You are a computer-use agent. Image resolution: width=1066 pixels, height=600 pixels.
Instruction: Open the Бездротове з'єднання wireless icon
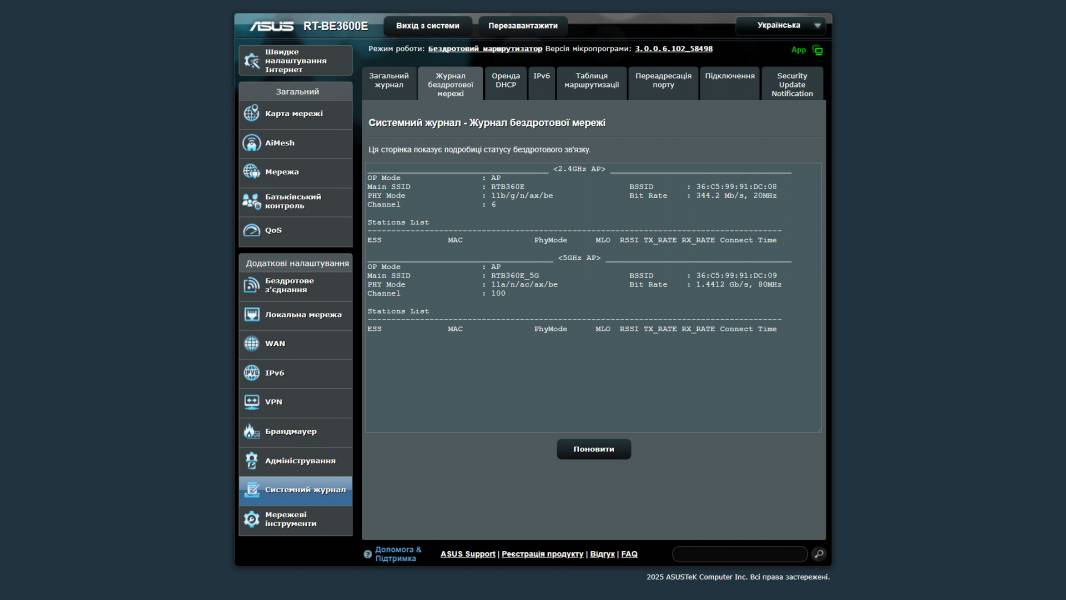pyautogui.click(x=252, y=285)
